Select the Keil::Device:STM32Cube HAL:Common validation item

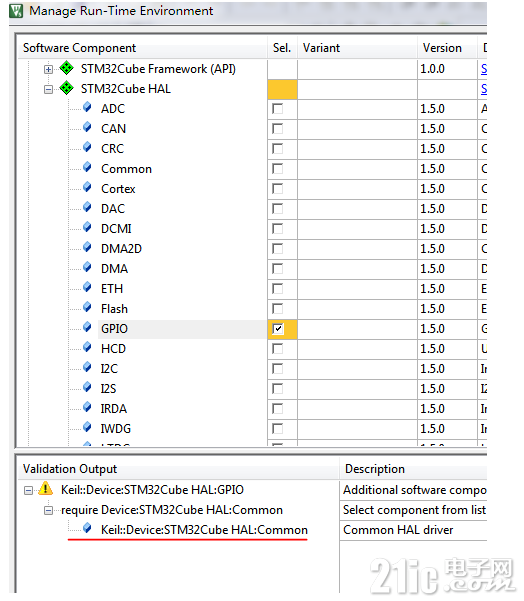coord(204,530)
